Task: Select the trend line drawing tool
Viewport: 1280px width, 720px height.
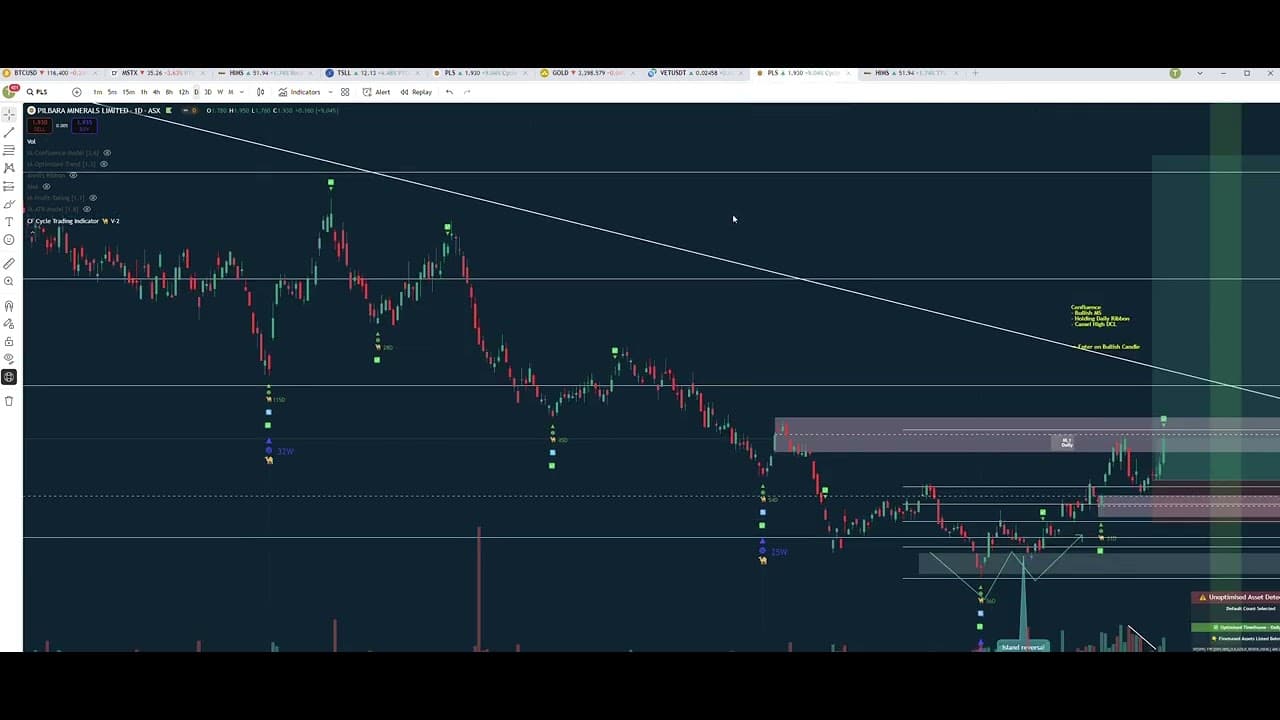Action: click(9, 132)
